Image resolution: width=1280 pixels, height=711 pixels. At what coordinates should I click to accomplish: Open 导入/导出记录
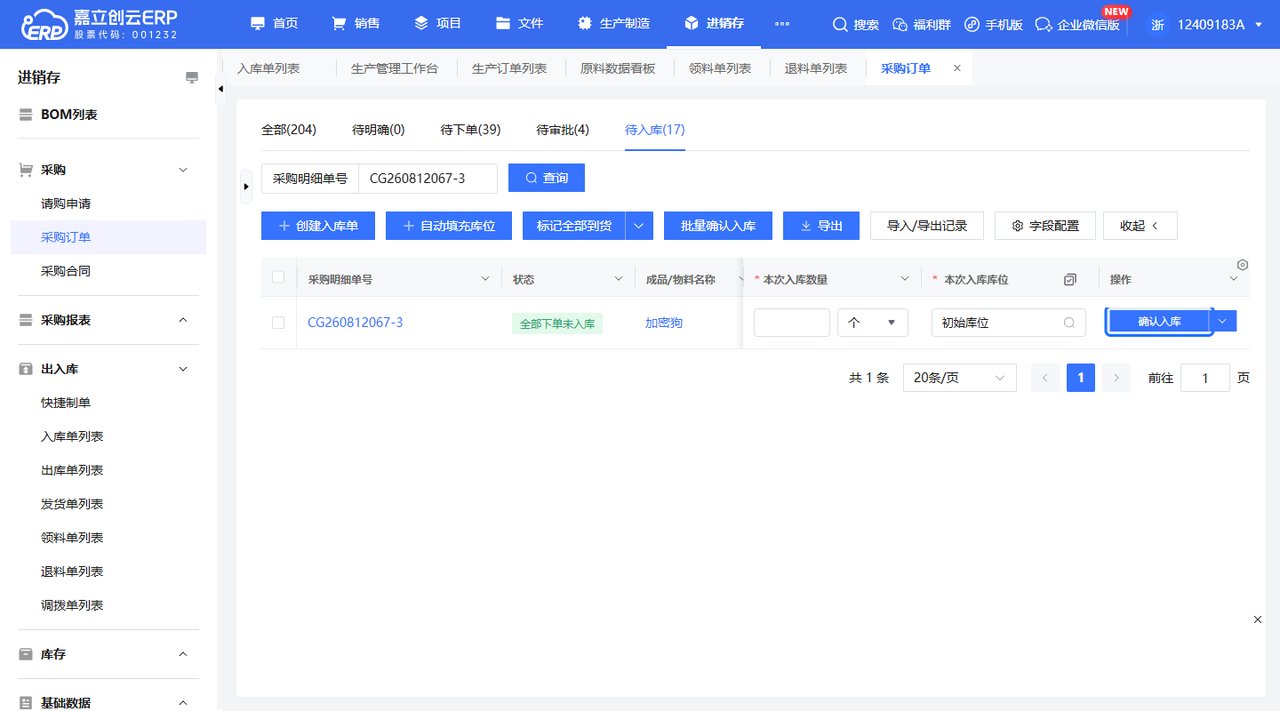pos(927,226)
